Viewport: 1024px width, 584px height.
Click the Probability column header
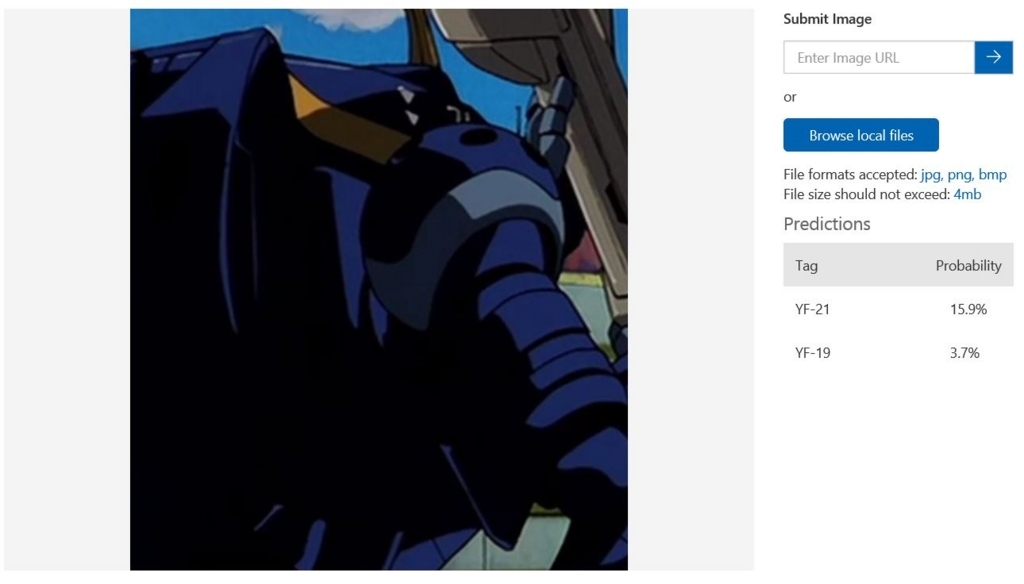(968, 265)
